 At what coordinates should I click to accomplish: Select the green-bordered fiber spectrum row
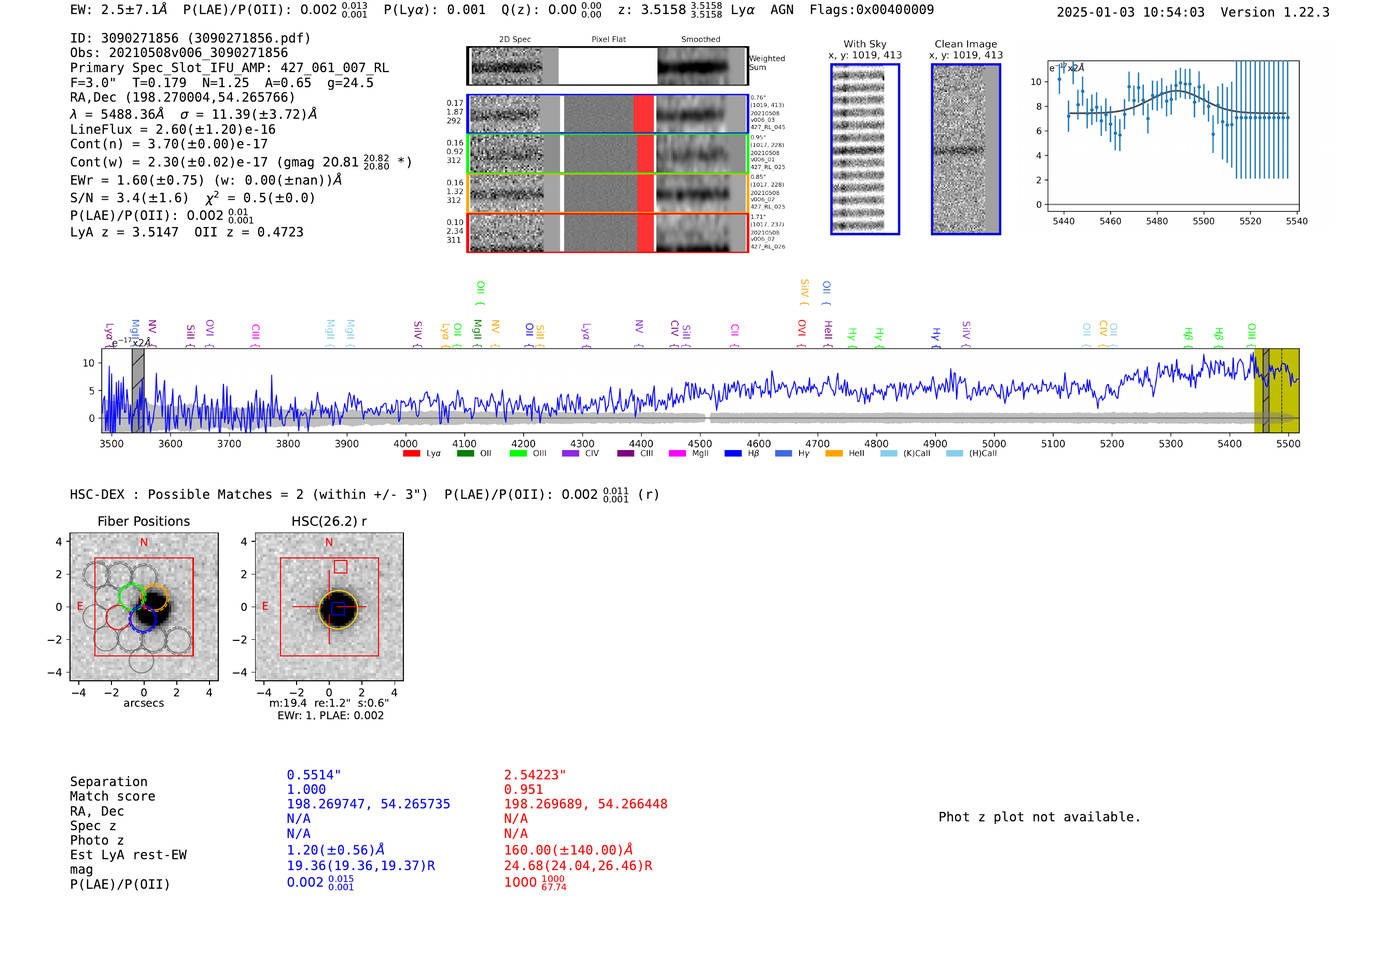click(607, 153)
